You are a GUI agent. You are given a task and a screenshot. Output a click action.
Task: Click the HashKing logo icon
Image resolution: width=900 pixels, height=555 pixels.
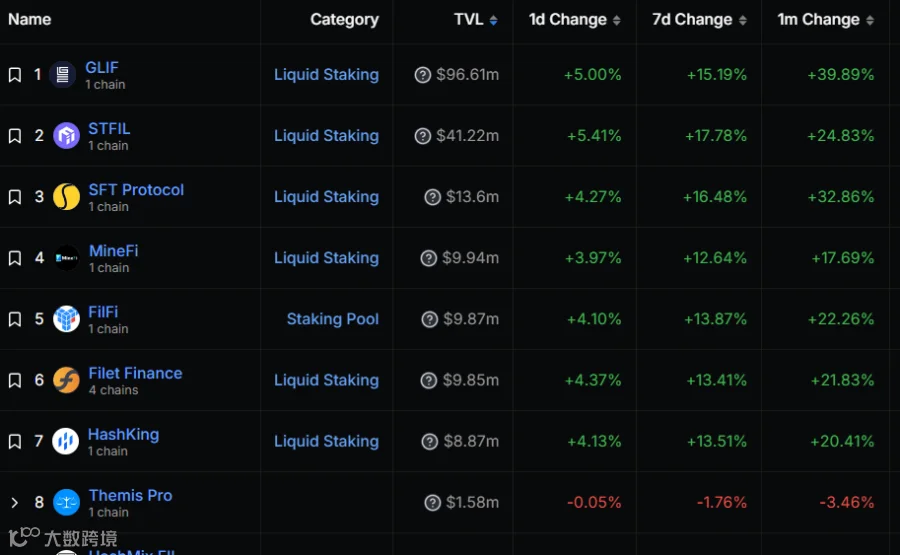pos(66,441)
